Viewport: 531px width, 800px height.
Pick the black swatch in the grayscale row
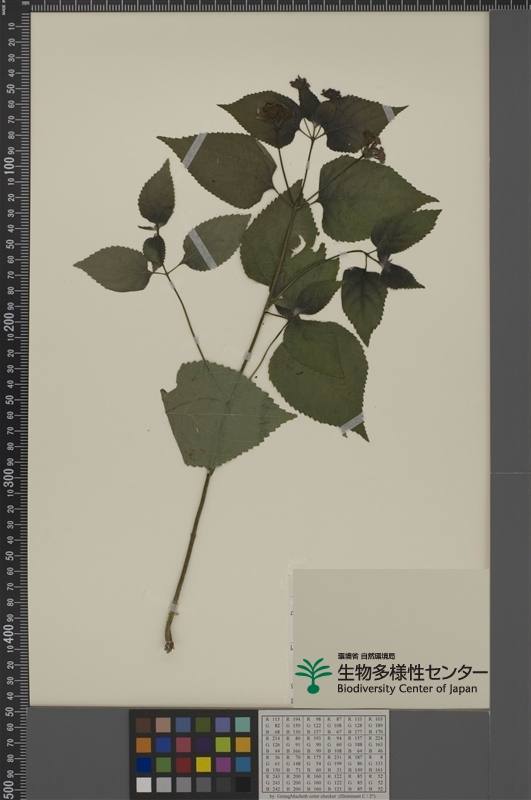coord(243,784)
